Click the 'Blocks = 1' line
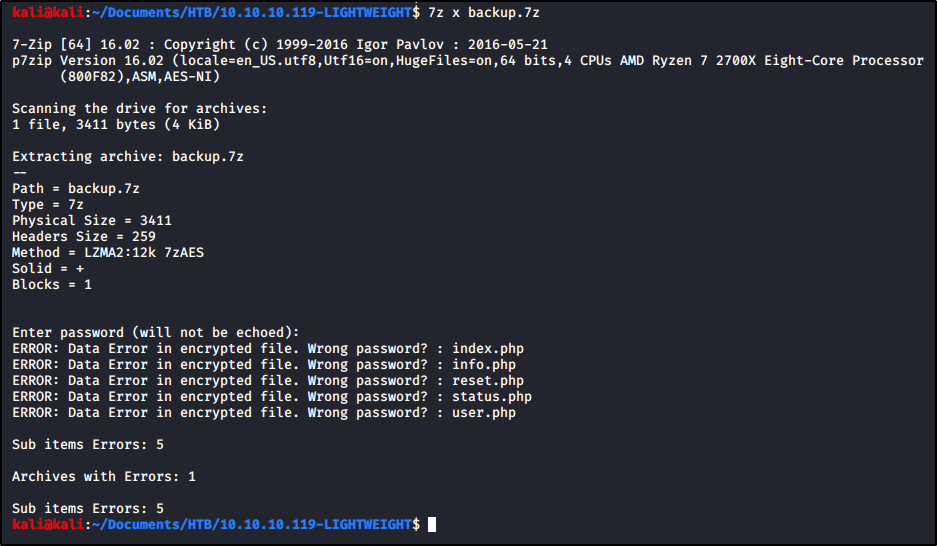This screenshot has height=546, width=937. pos(52,285)
